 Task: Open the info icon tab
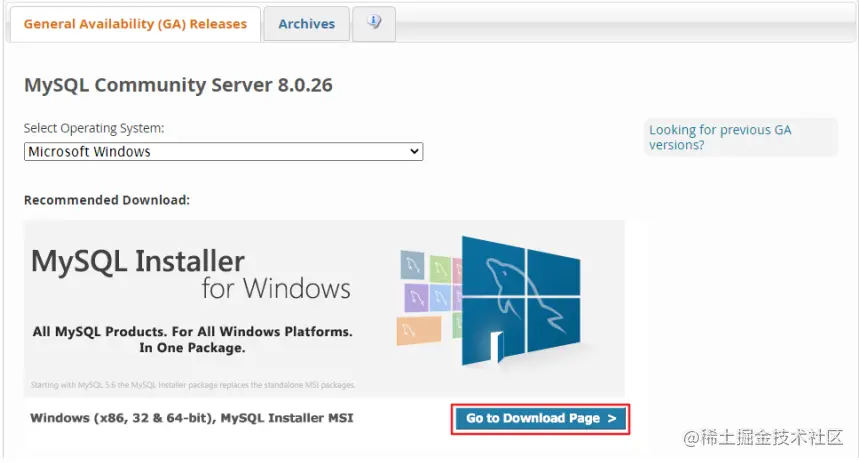click(374, 24)
